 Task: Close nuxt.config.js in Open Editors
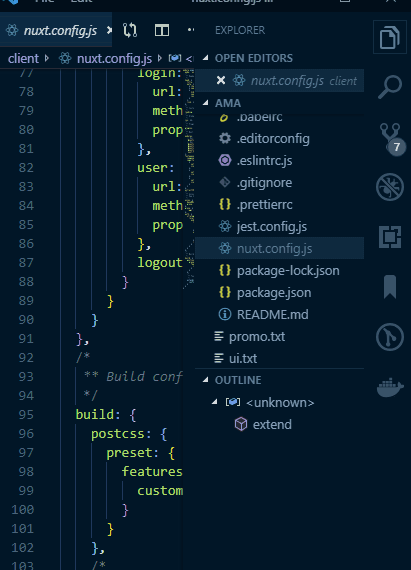coord(221,80)
